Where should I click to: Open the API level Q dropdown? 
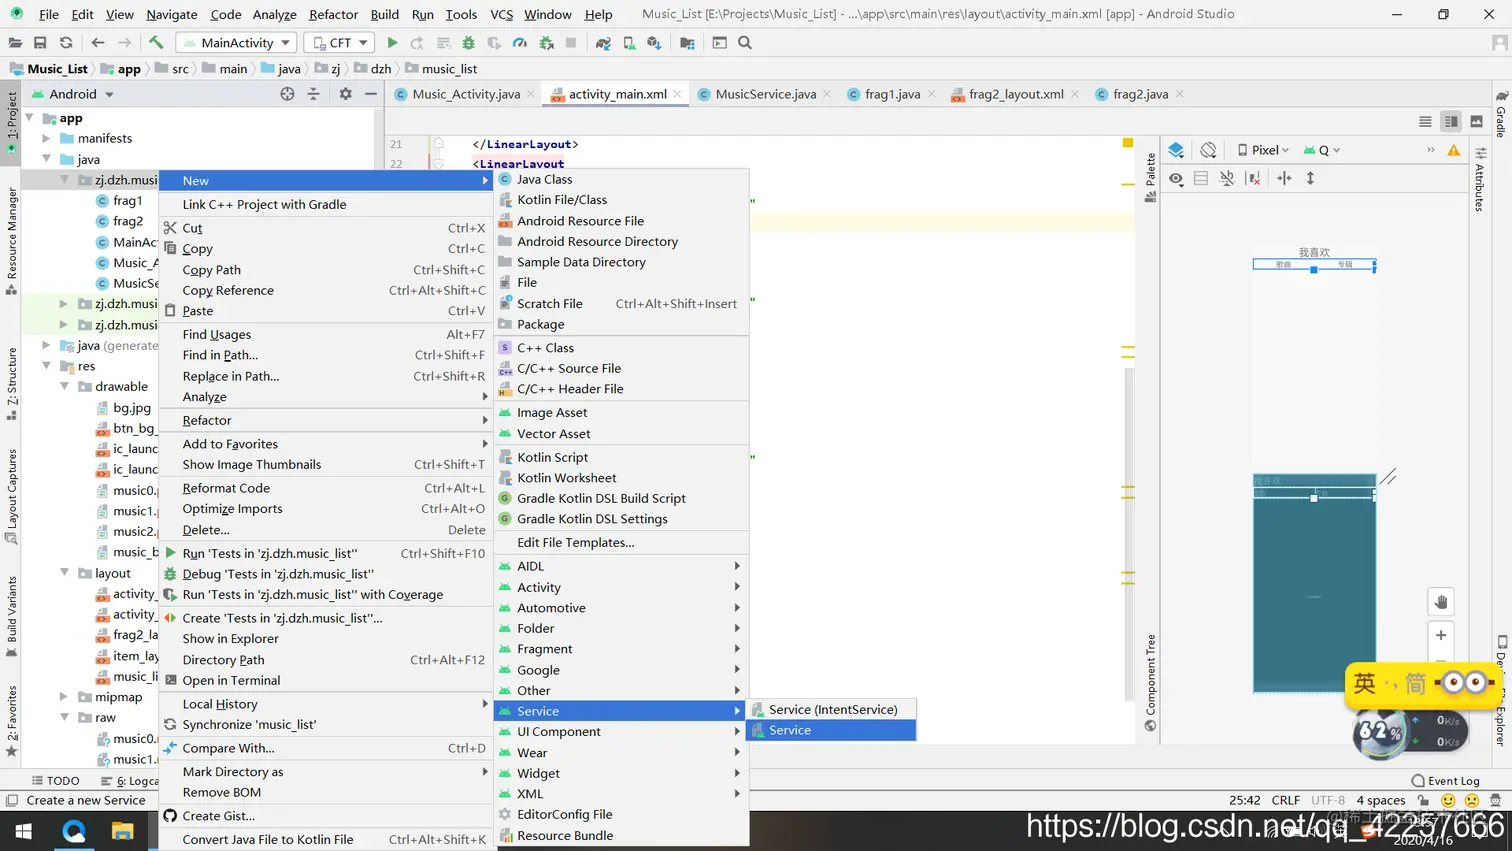coord(1321,150)
